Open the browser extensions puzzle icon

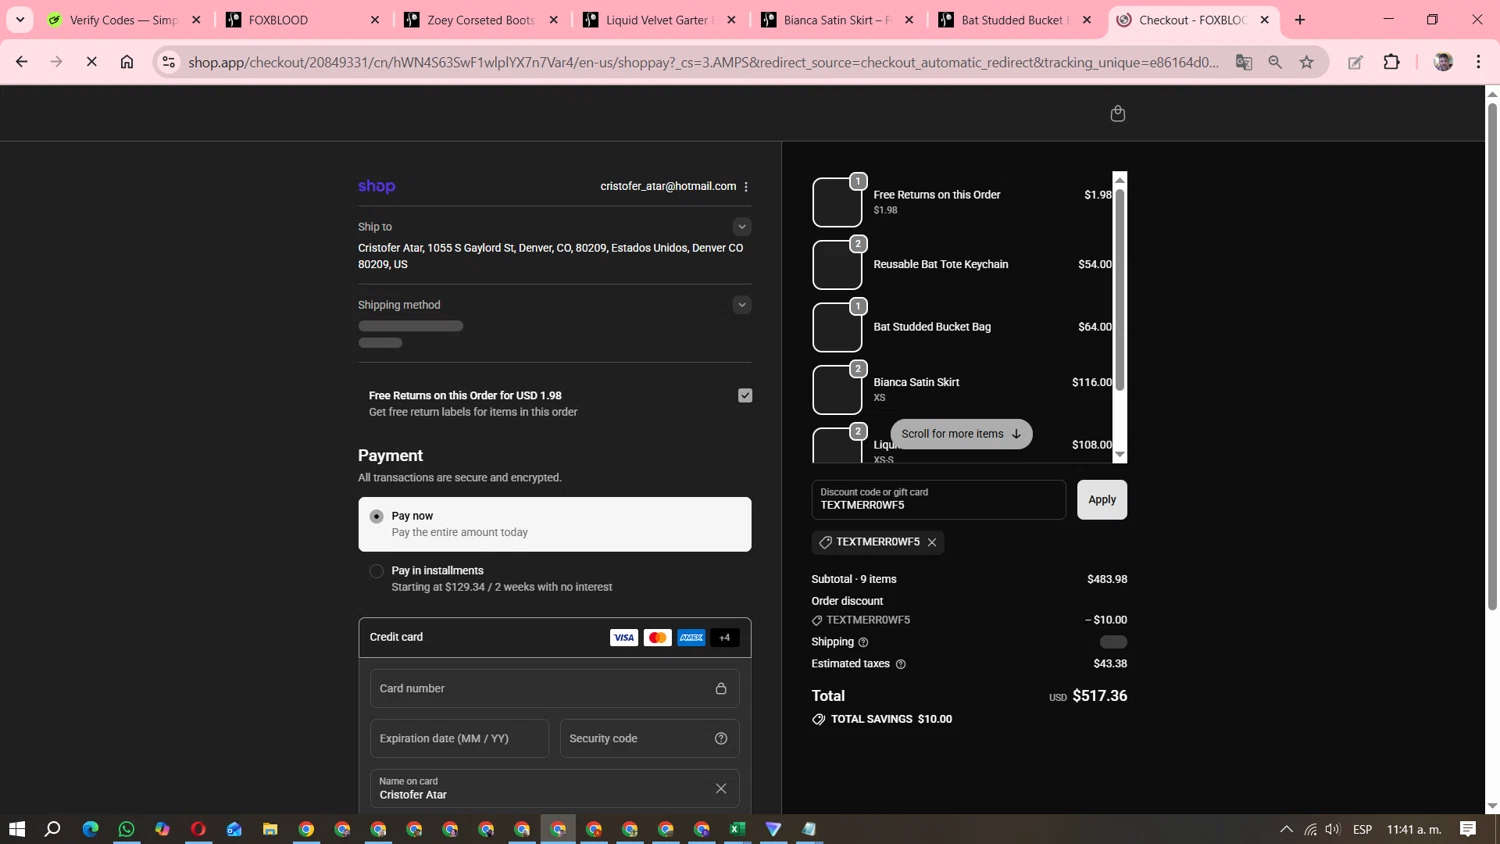(1391, 62)
